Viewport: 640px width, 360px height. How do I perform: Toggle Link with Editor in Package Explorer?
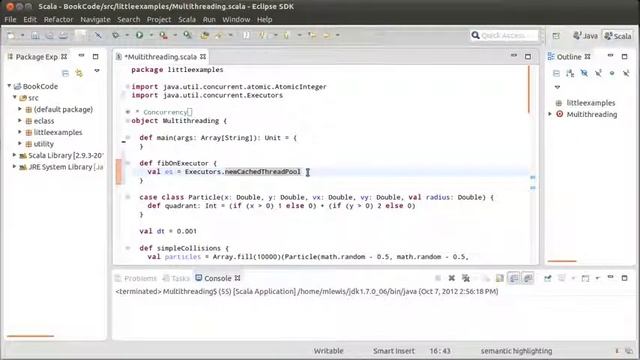click(79, 73)
